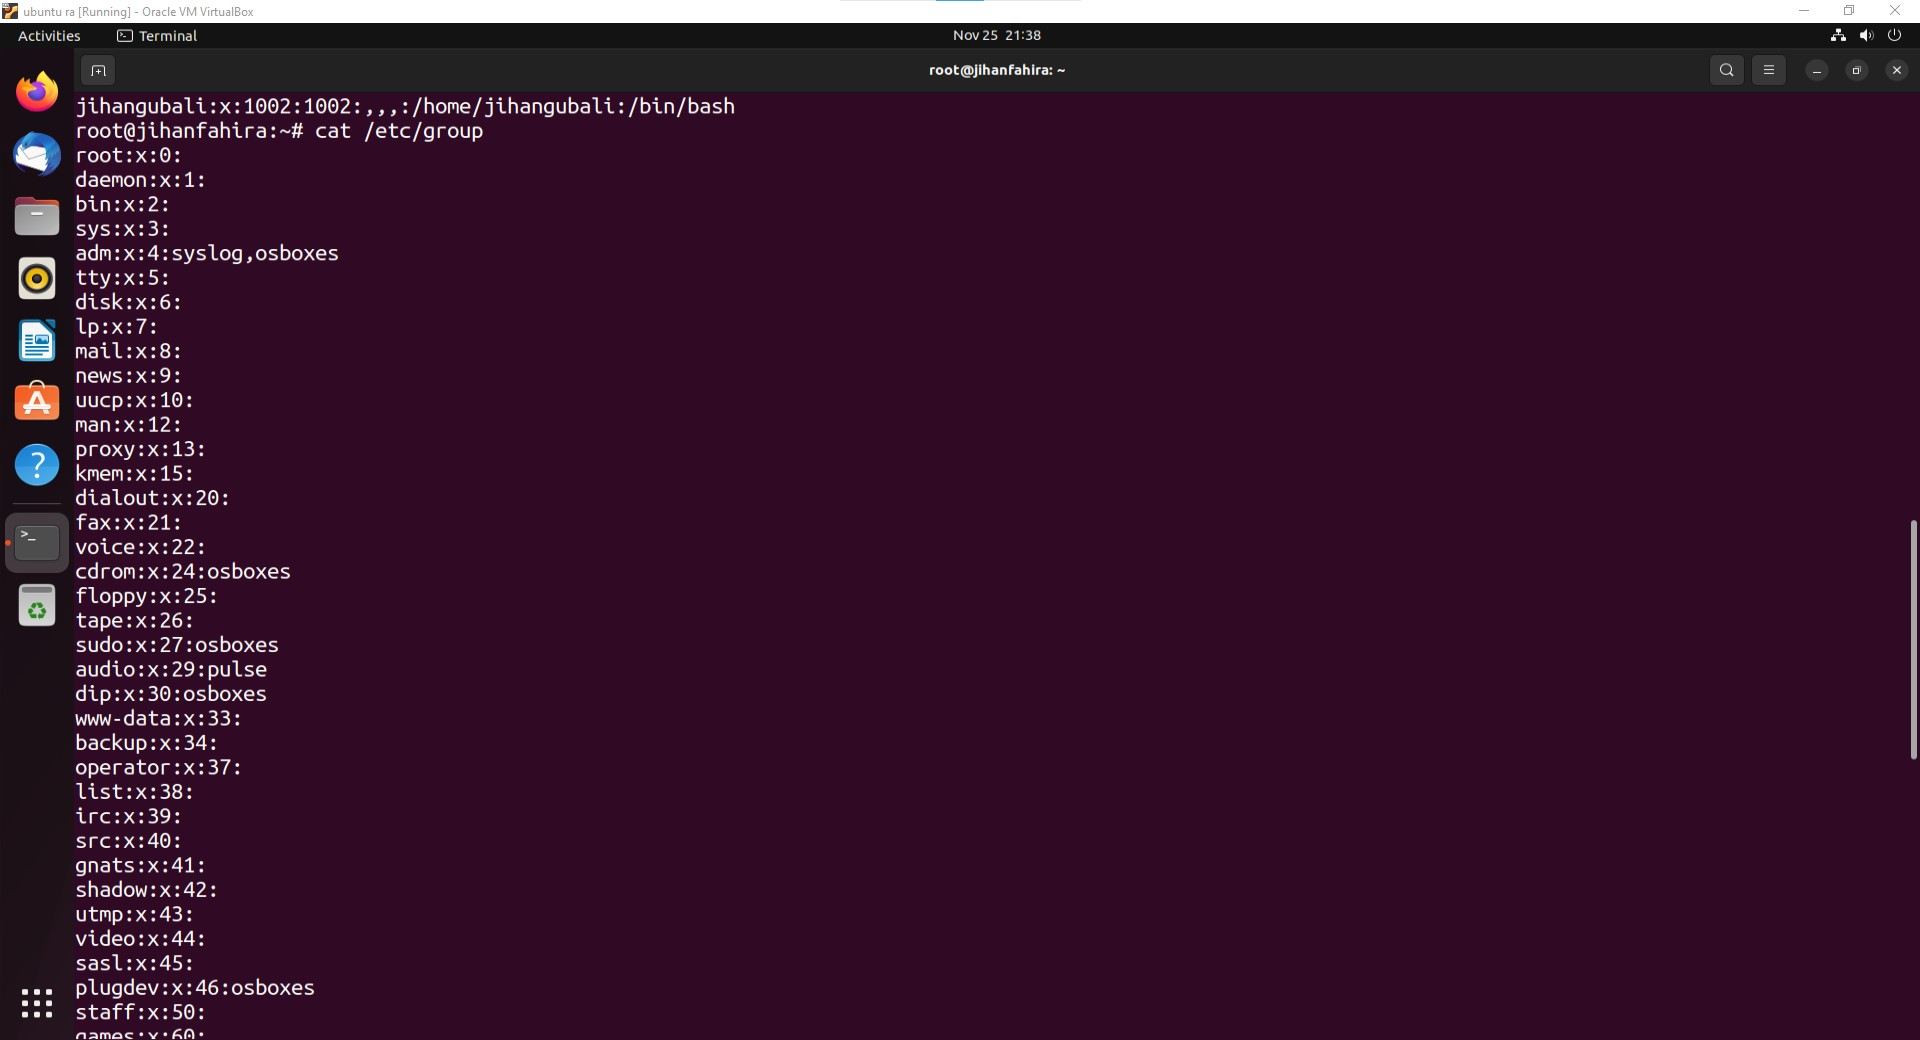Launch Thunderbird mail from the dock
The height and width of the screenshot is (1040, 1920).
37,154
